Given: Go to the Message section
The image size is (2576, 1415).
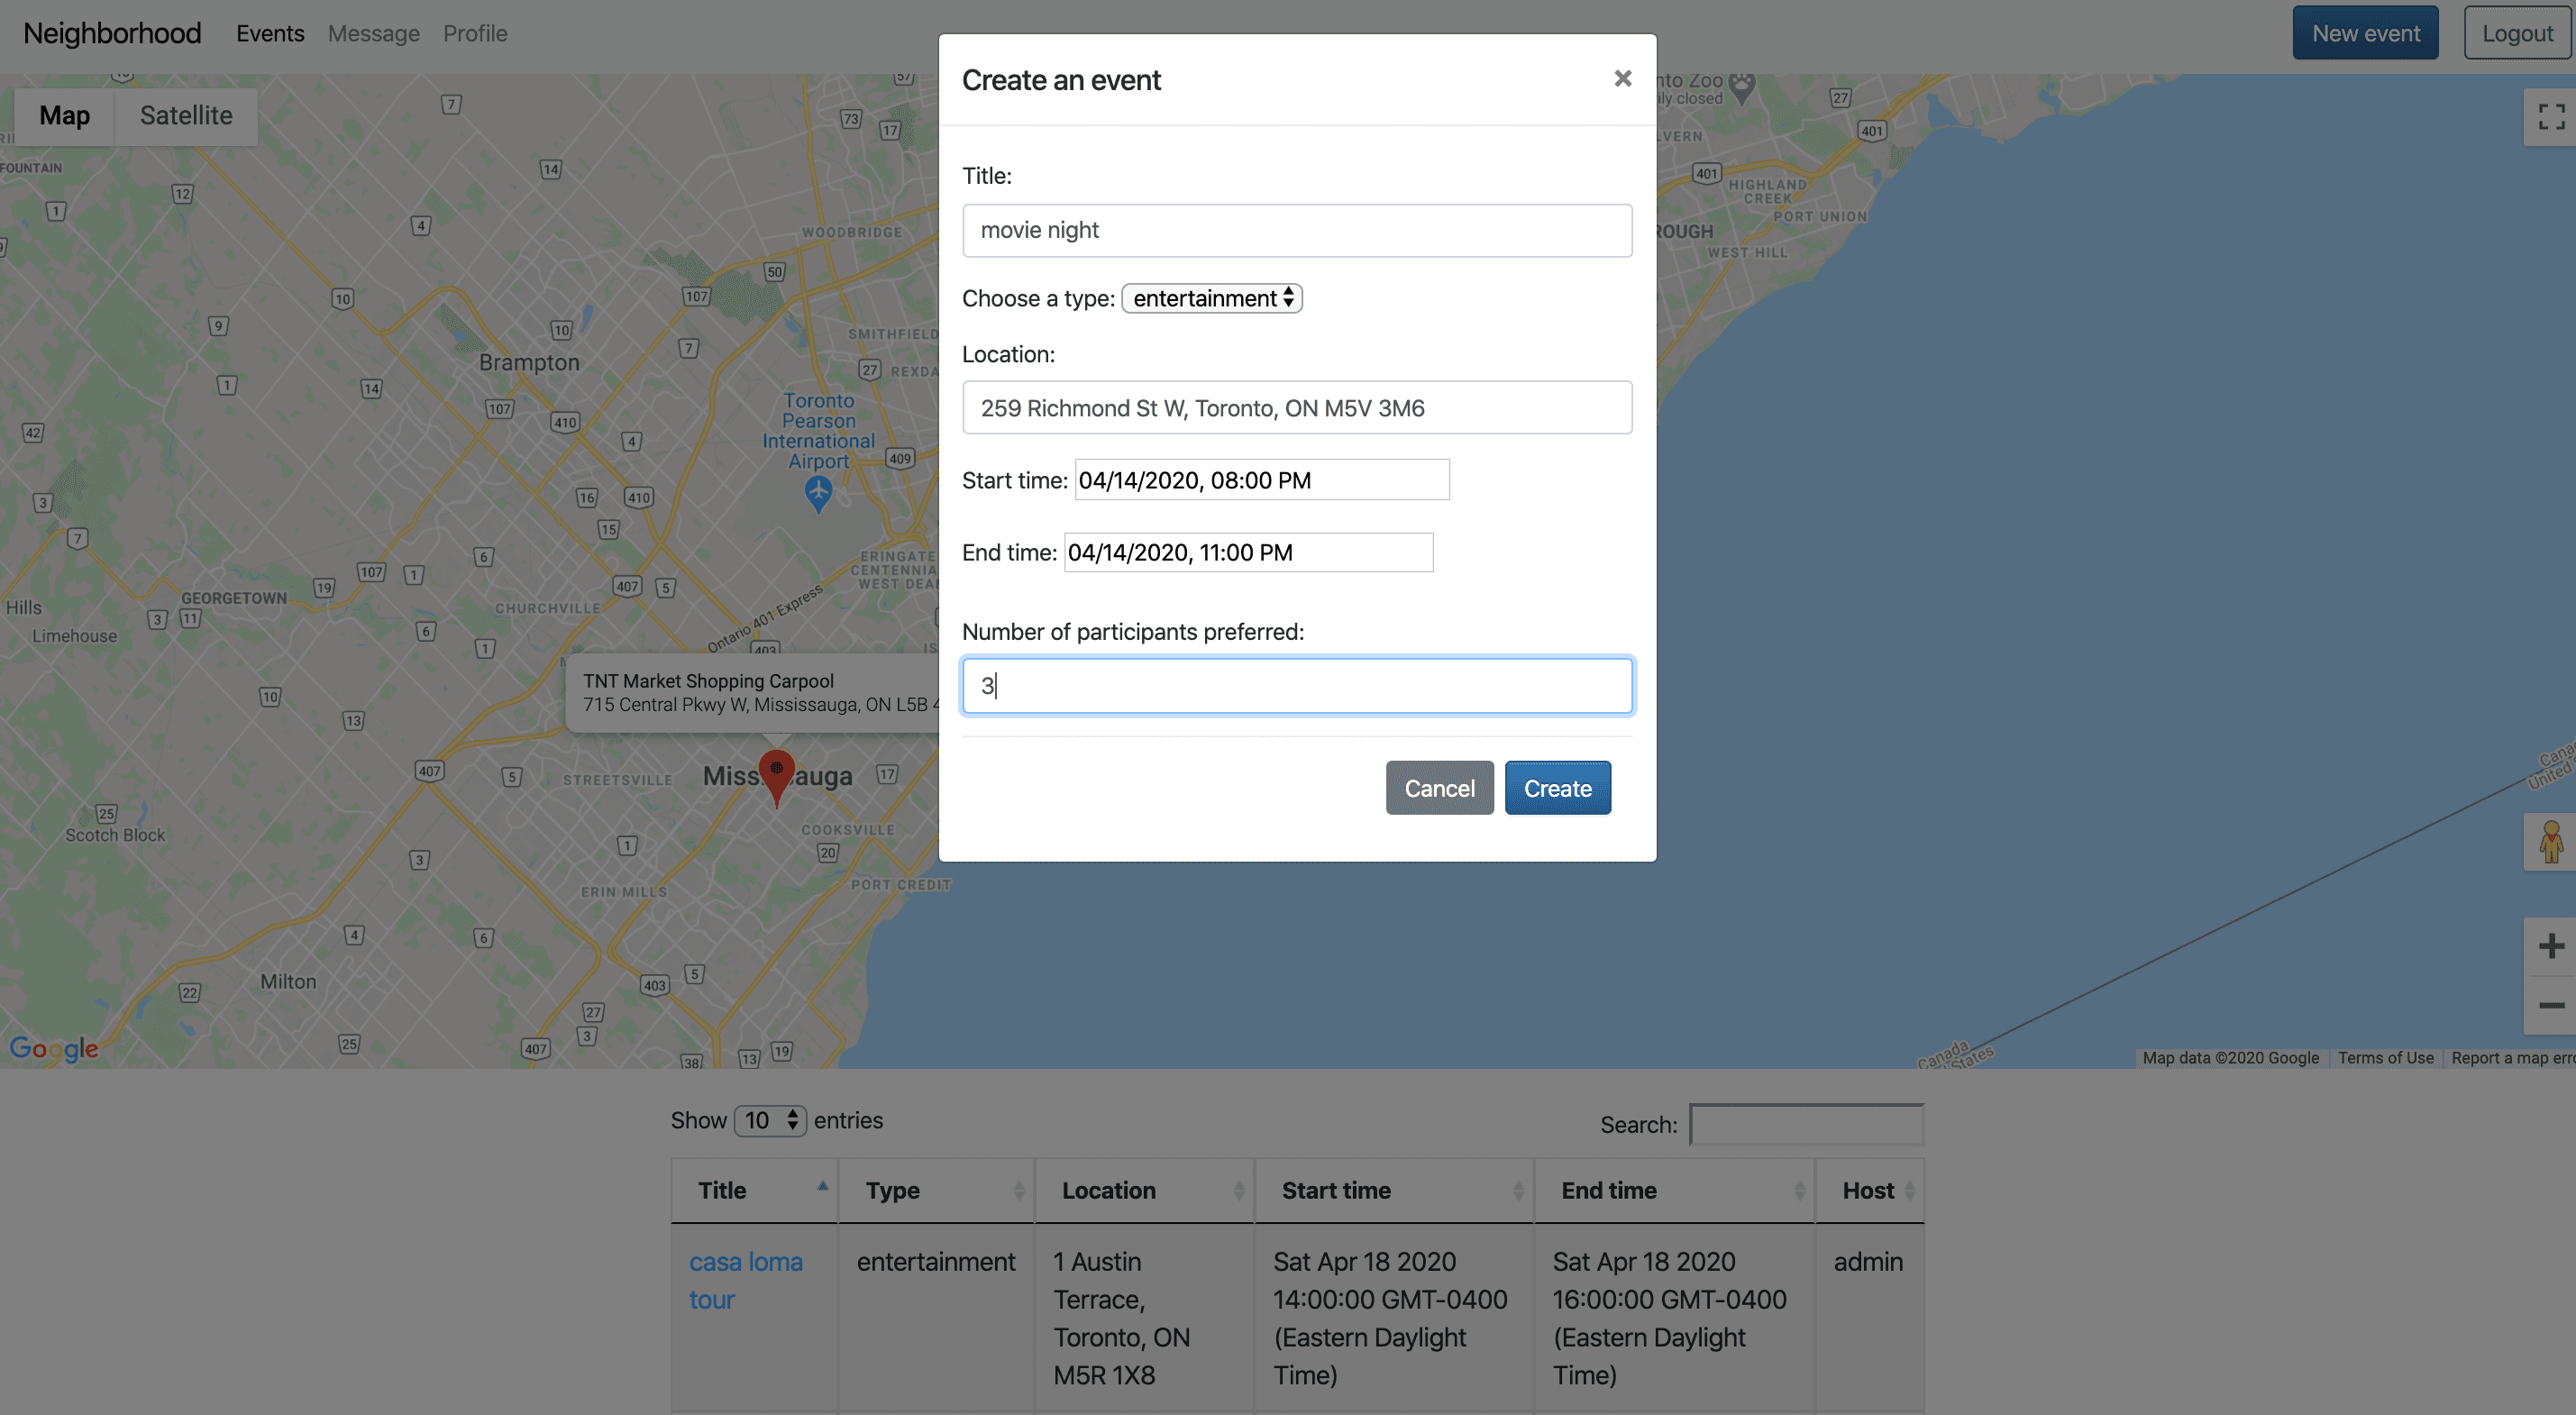Looking at the screenshot, I should point(373,33).
